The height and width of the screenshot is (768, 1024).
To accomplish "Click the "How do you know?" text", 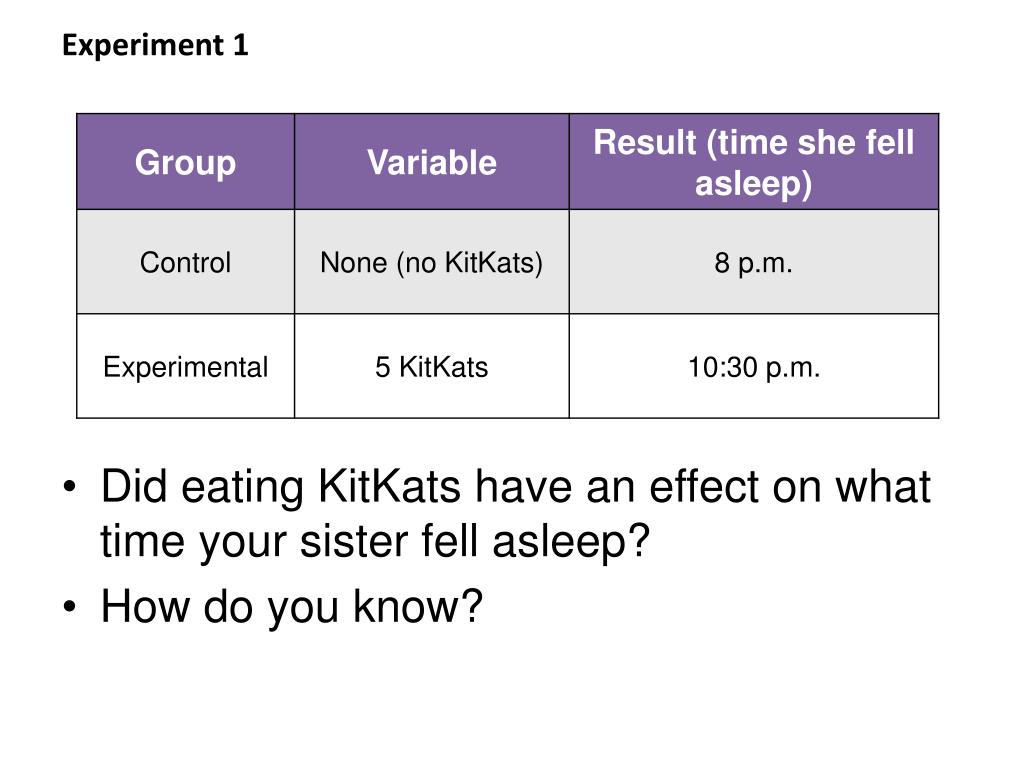I will click(x=291, y=607).
